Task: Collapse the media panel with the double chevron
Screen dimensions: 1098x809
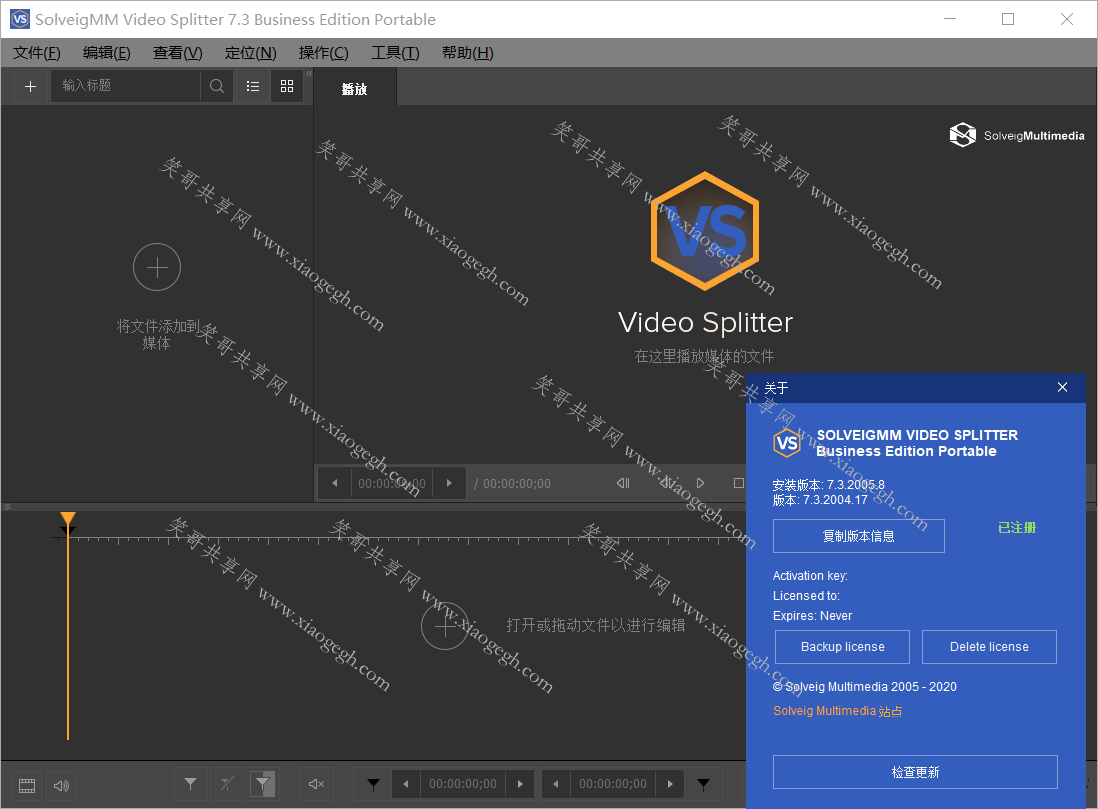Action: [x=309, y=73]
